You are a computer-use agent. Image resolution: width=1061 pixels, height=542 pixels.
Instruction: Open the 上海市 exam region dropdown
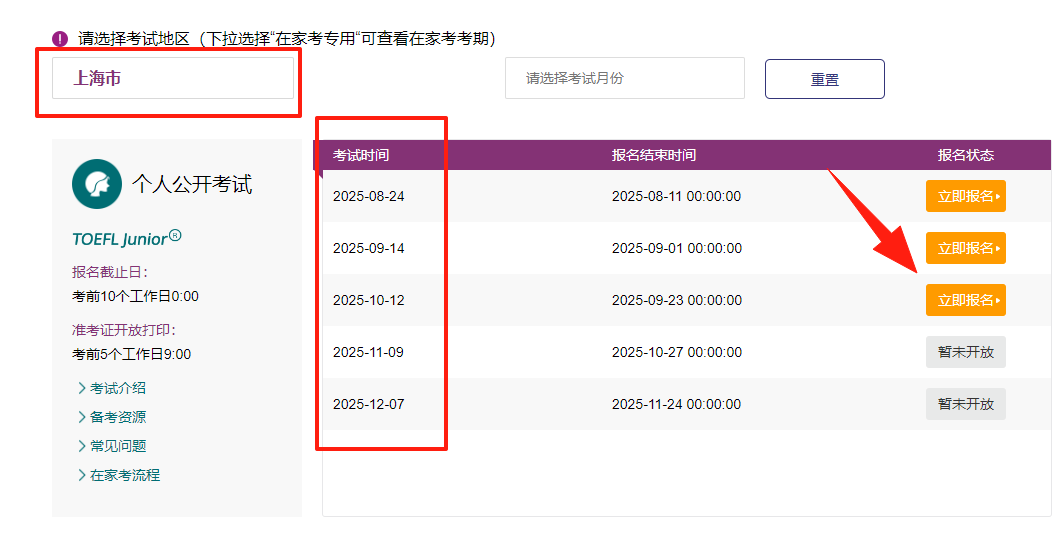pos(173,78)
